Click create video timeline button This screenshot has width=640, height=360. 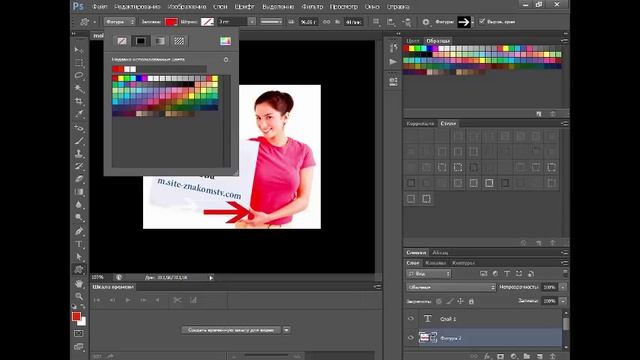(x=231, y=330)
